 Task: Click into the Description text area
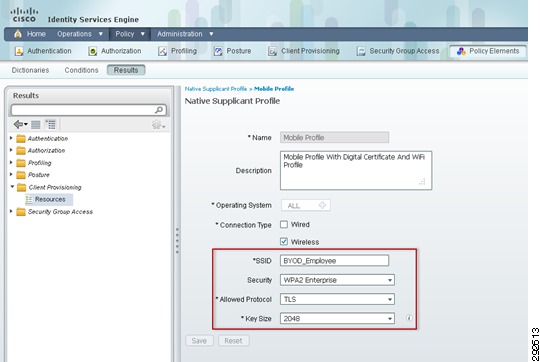[356, 170]
